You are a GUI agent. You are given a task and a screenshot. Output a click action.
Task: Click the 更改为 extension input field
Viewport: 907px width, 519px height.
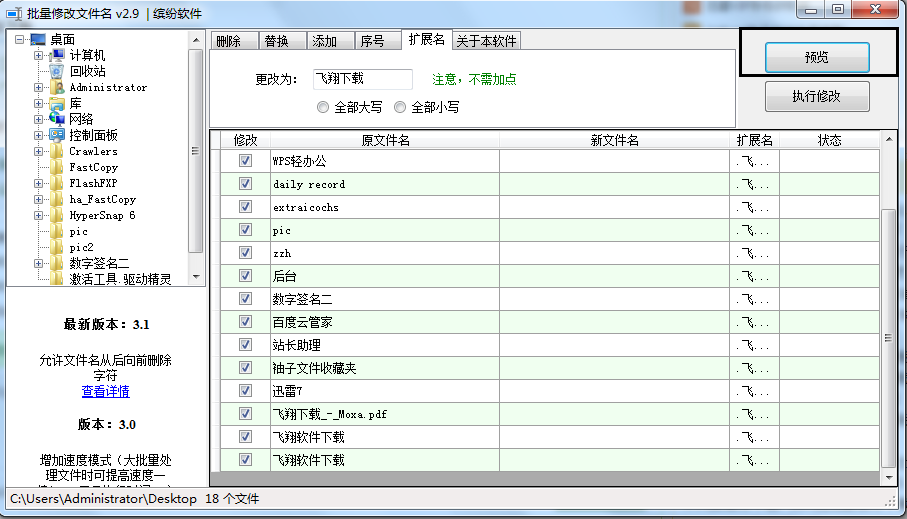pos(363,79)
